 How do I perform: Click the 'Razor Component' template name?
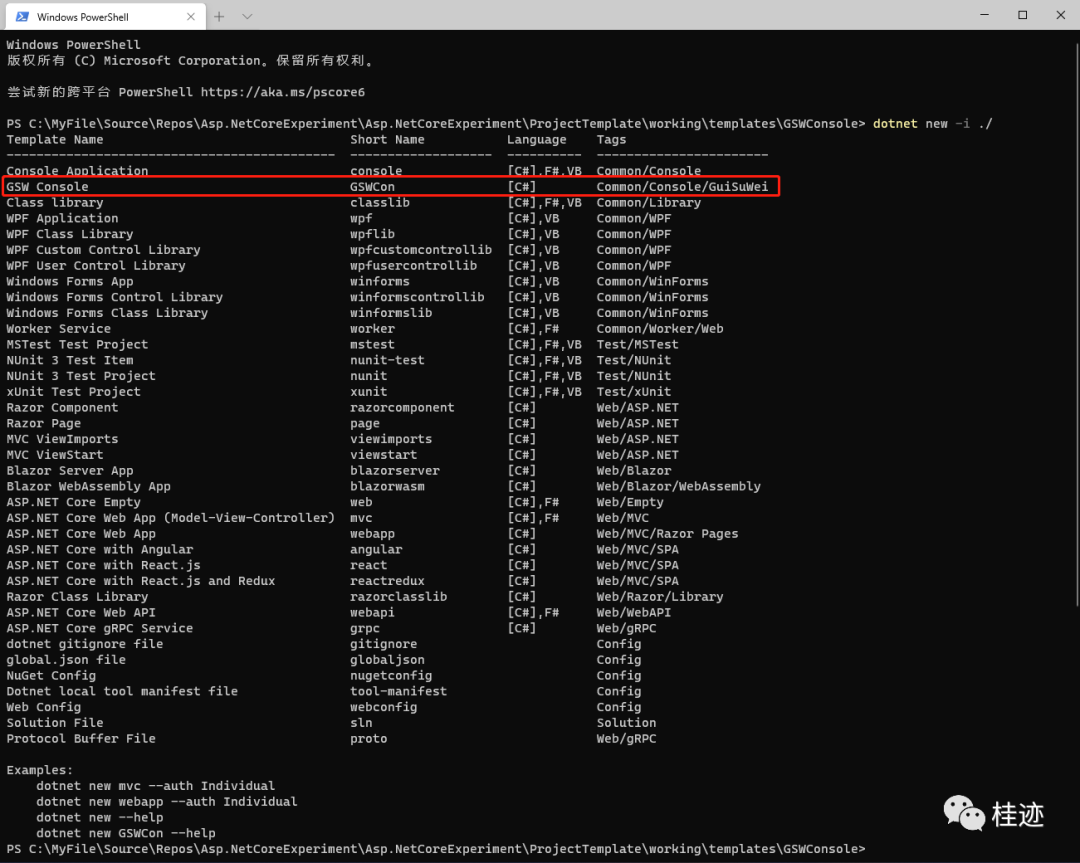pos(63,408)
